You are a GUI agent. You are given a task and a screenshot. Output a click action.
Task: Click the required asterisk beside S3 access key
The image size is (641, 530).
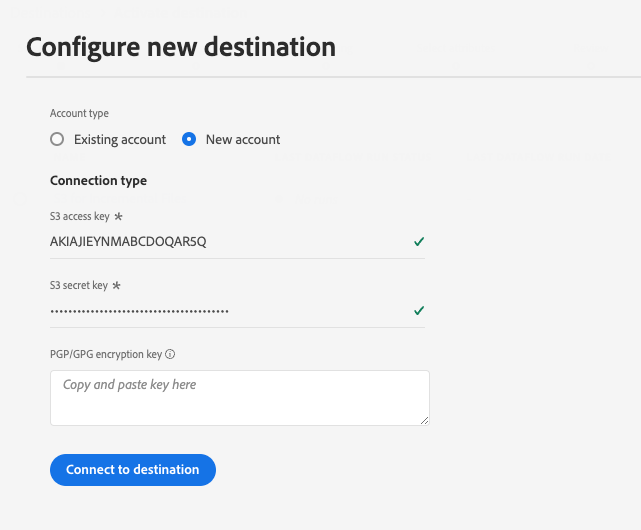(119, 216)
